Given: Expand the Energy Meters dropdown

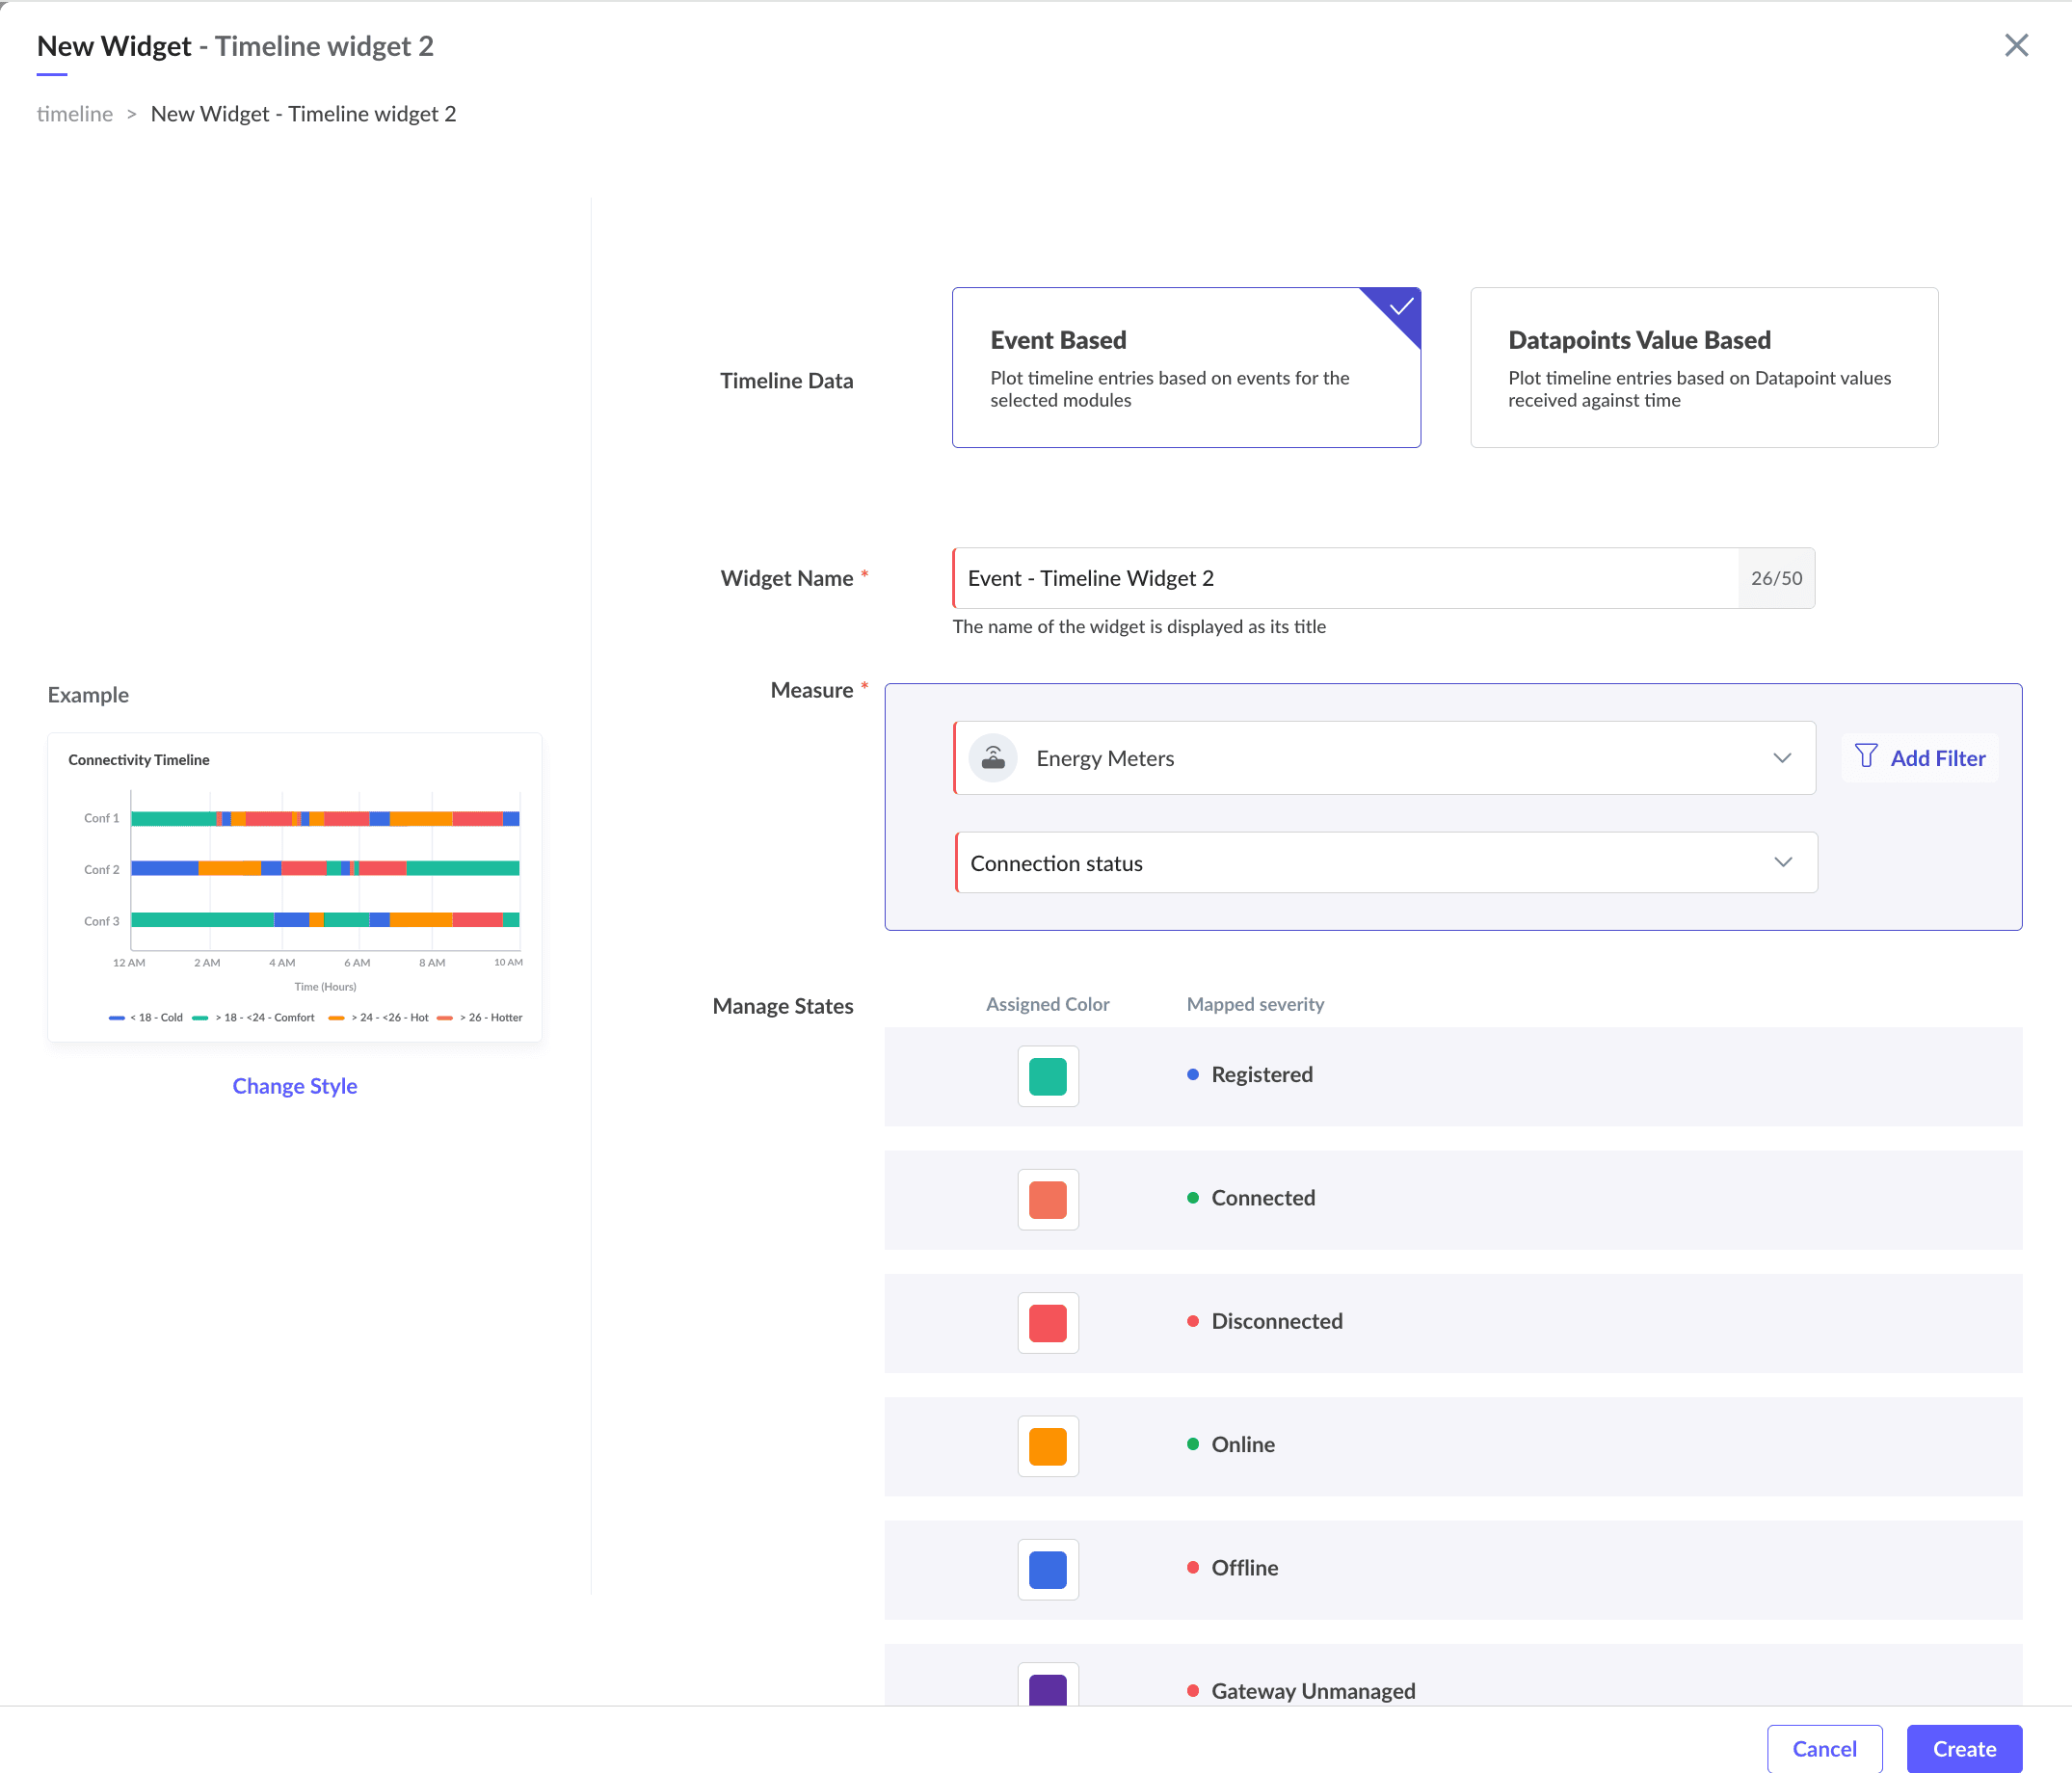Looking at the screenshot, I should [1781, 758].
